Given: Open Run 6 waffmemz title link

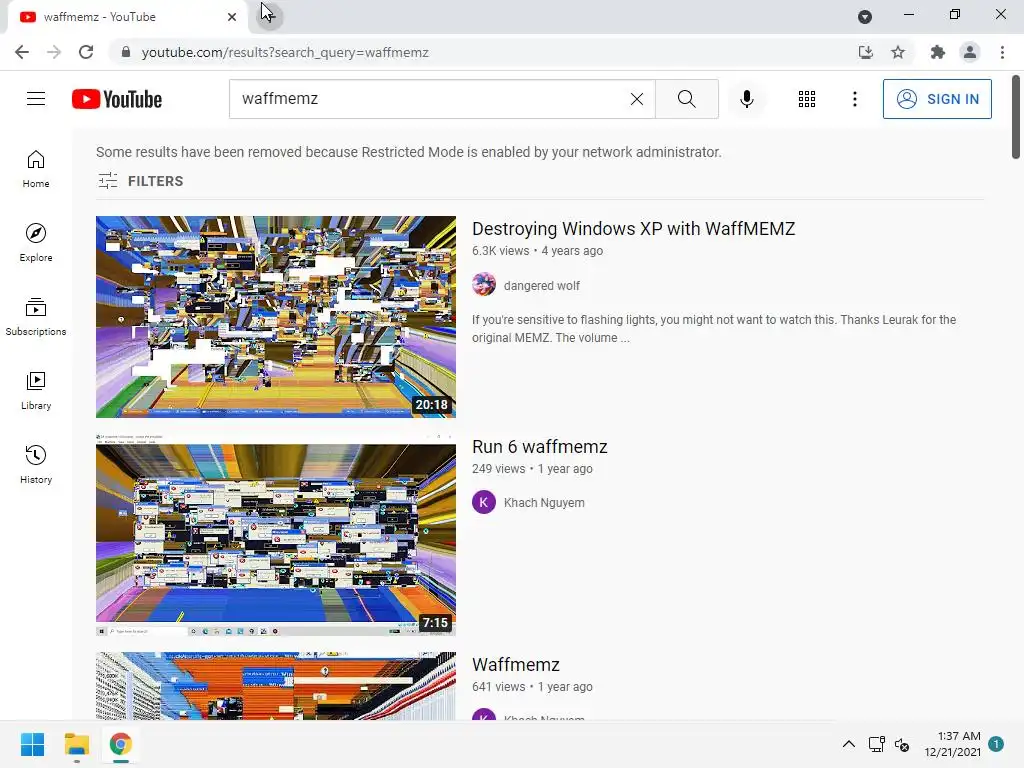Looking at the screenshot, I should pyautogui.click(x=539, y=447).
